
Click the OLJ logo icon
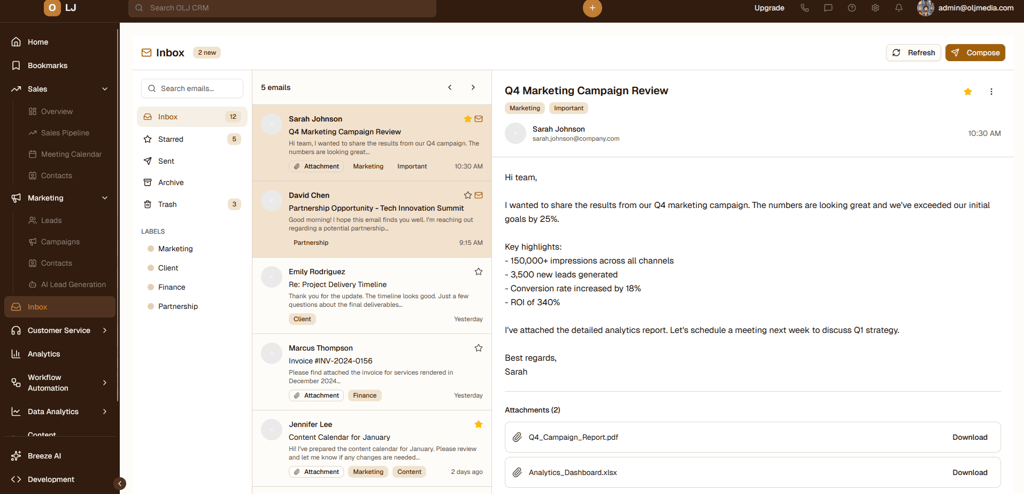click(52, 8)
